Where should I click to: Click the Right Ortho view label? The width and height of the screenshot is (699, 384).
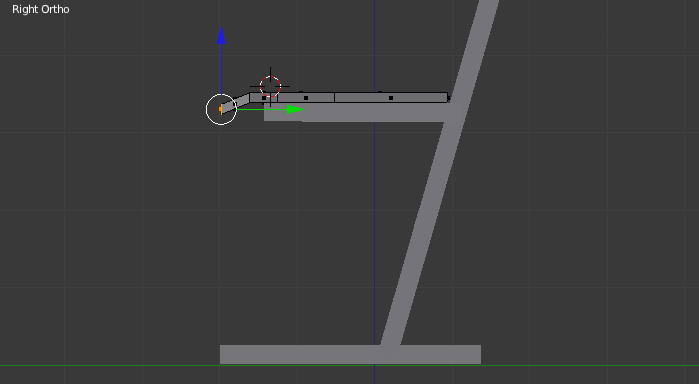(41, 9)
